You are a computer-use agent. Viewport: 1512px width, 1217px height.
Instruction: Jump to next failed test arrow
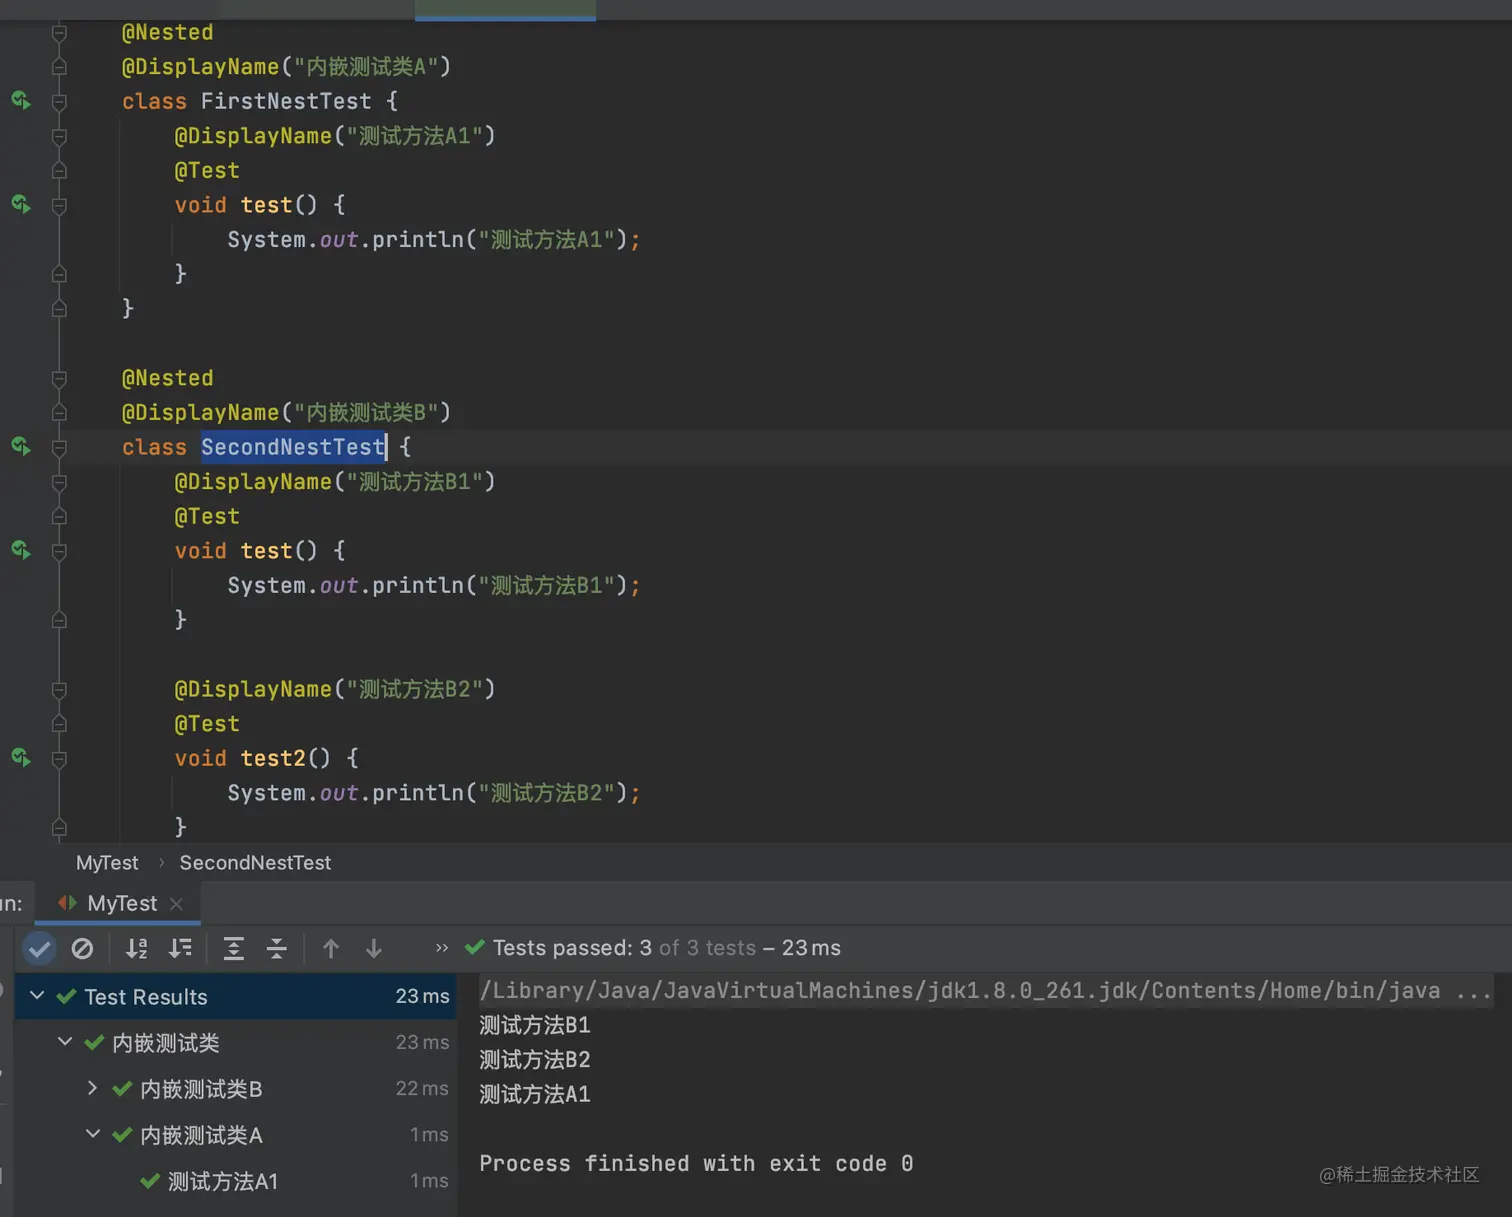point(374,948)
